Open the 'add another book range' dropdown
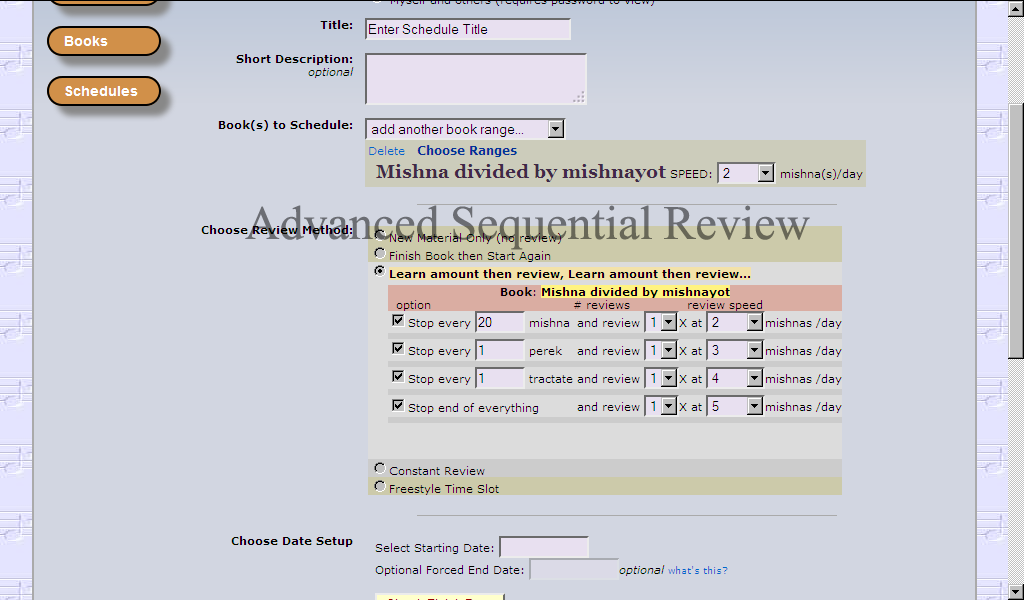This screenshot has width=1024, height=600. (x=465, y=129)
